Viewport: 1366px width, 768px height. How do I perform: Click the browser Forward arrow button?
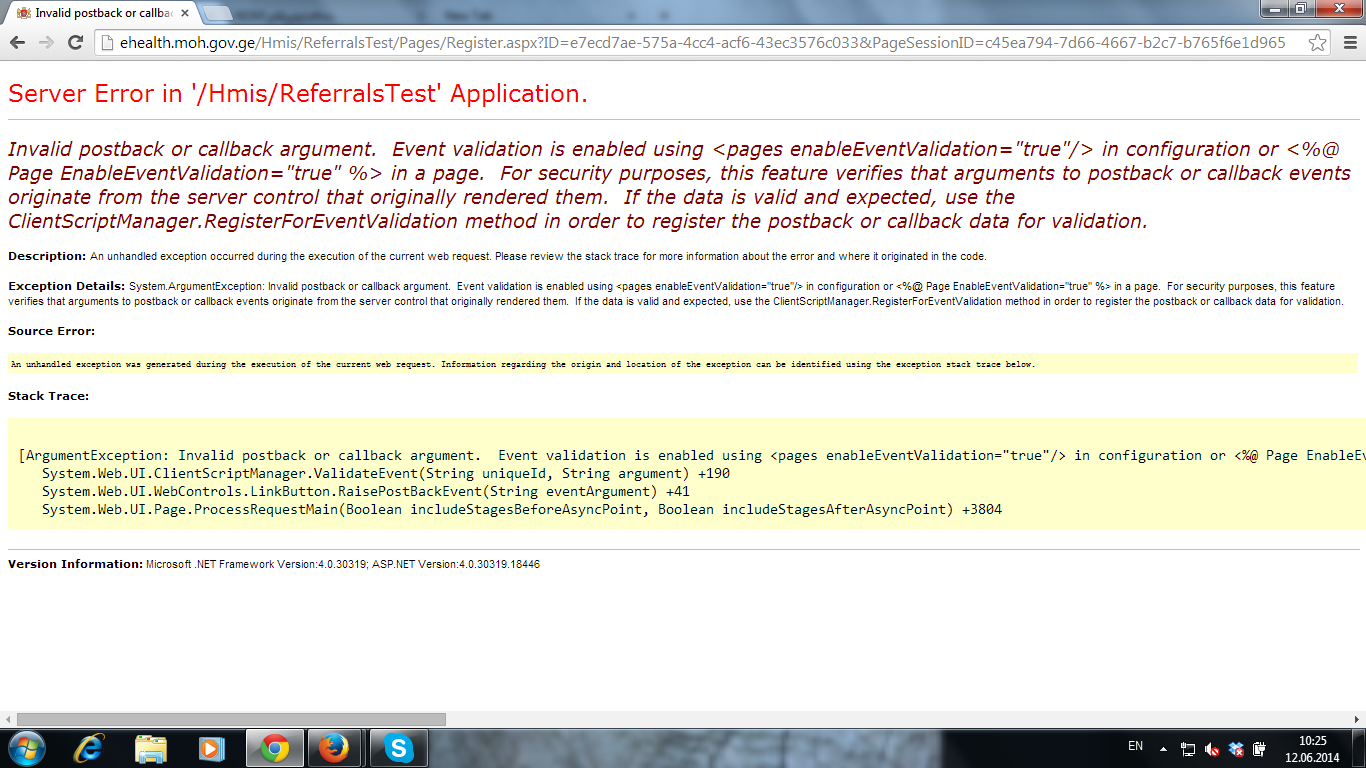[46, 42]
